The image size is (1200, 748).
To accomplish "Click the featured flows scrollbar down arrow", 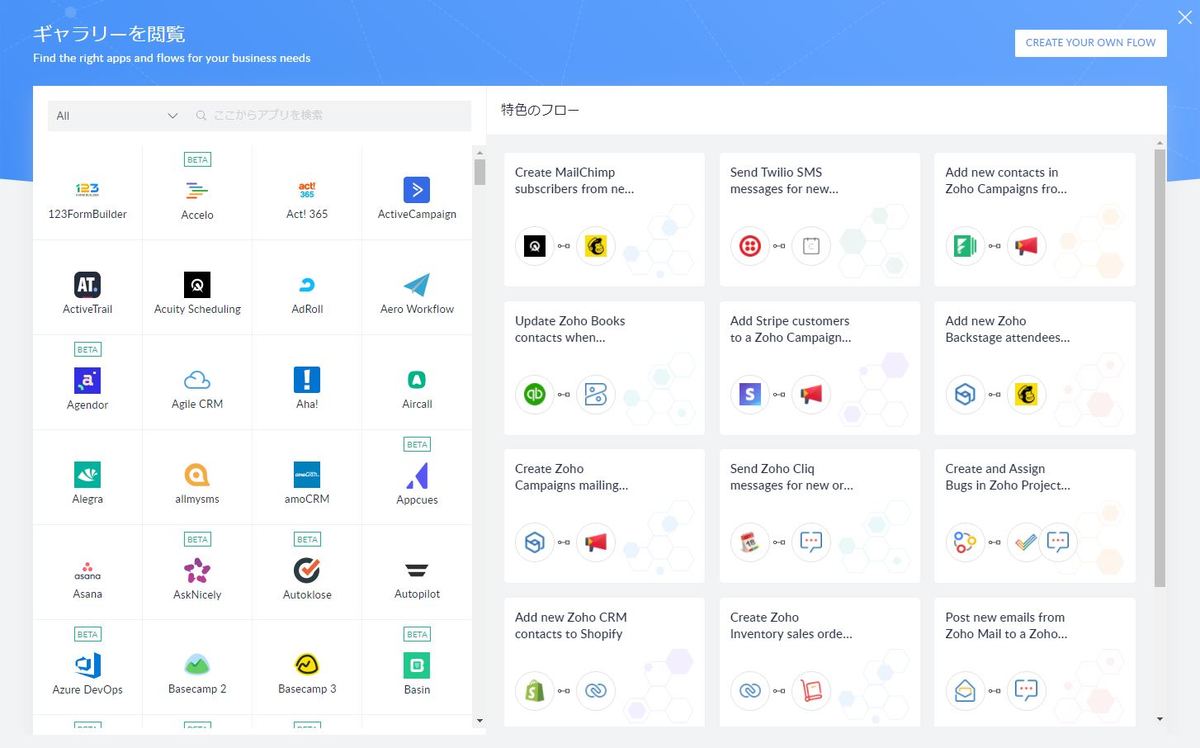I will click(x=1160, y=719).
